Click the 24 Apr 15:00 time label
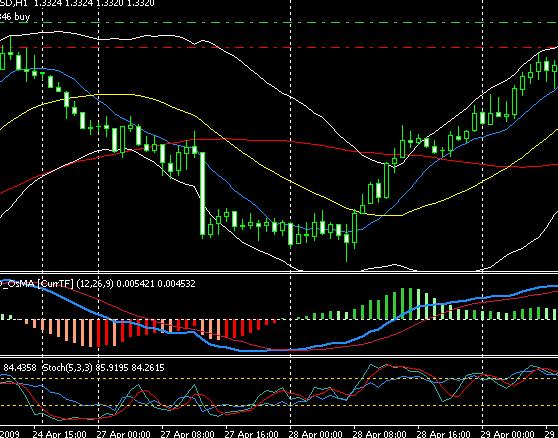 pyautogui.click(x=59, y=434)
